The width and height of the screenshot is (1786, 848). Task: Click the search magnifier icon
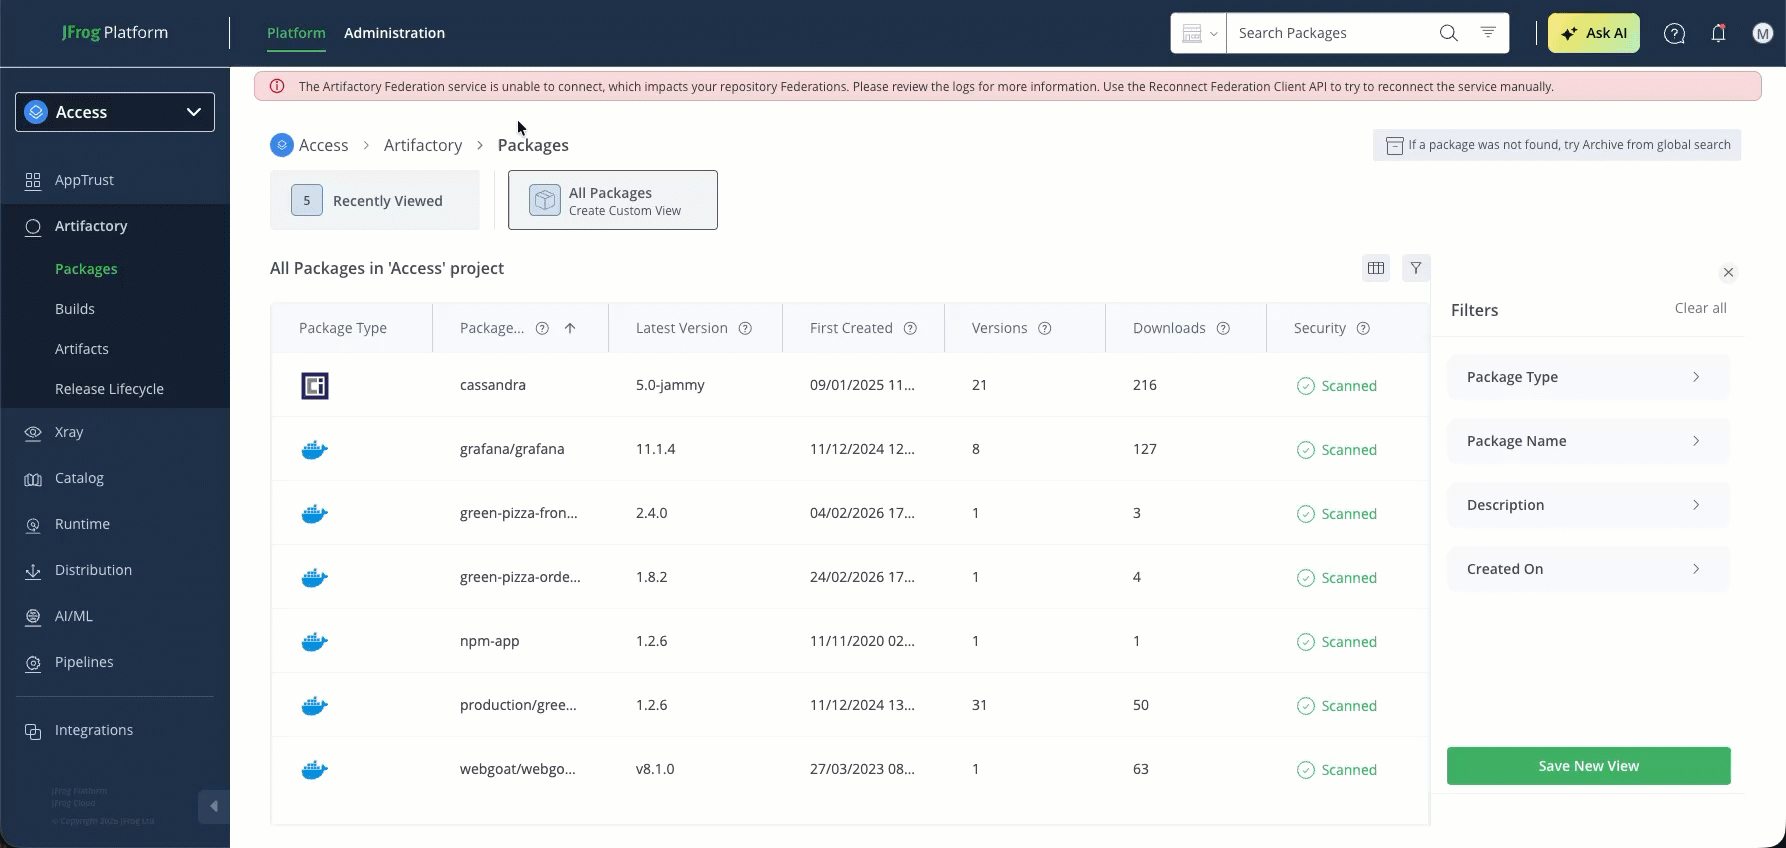(1448, 33)
